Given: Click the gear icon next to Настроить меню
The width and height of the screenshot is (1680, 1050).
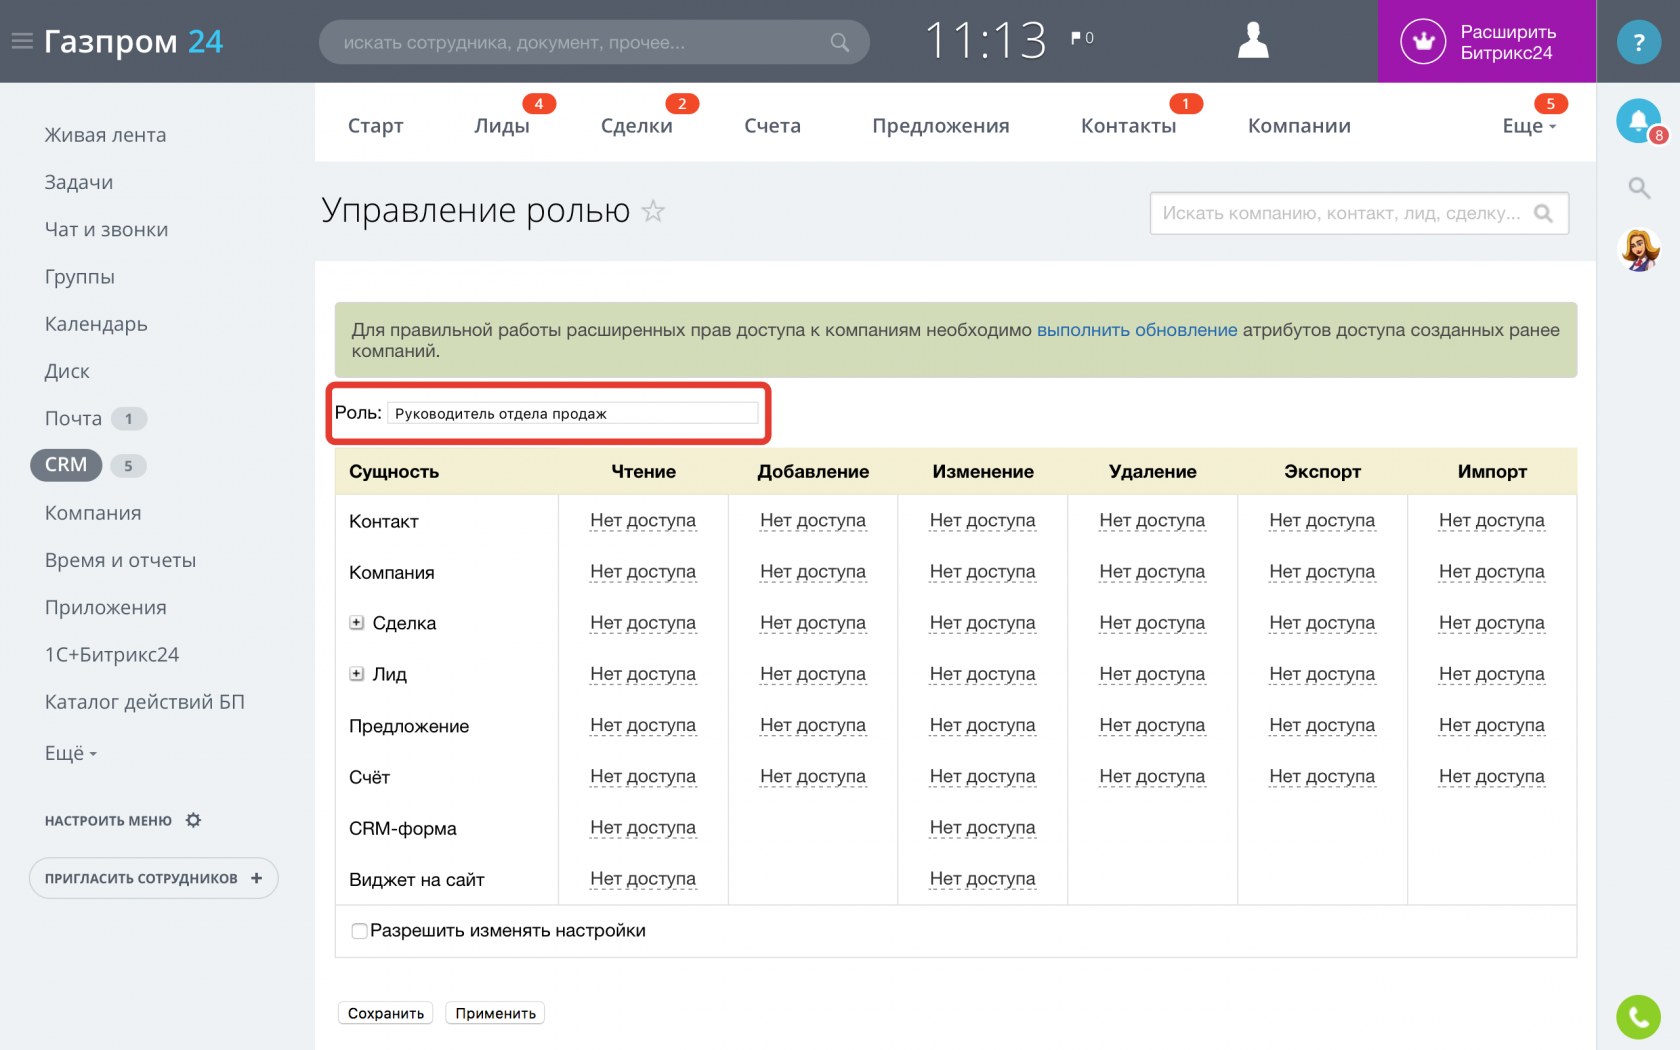Looking at the screenshot, I should (193, 820).
